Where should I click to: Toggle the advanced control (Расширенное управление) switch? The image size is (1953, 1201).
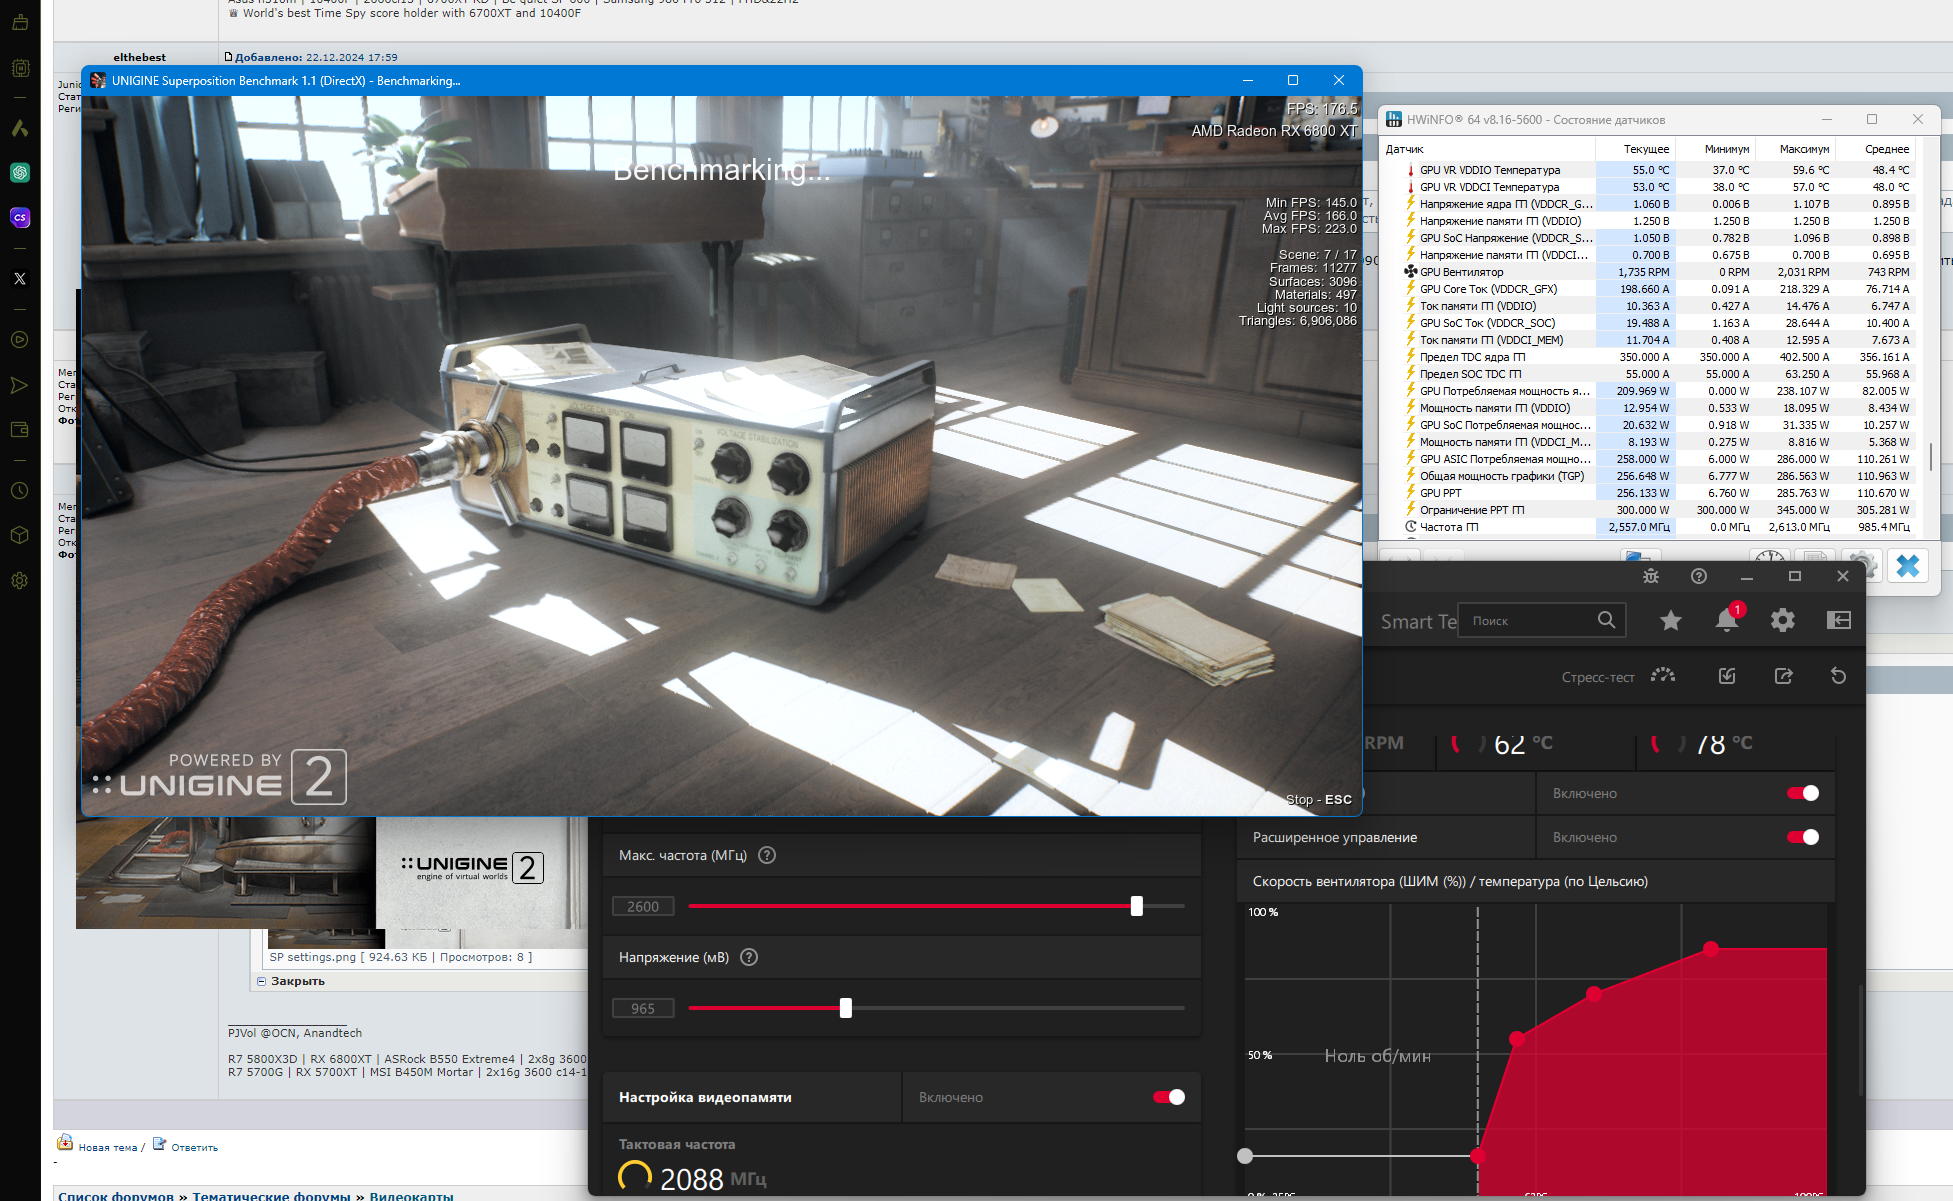1803,837
